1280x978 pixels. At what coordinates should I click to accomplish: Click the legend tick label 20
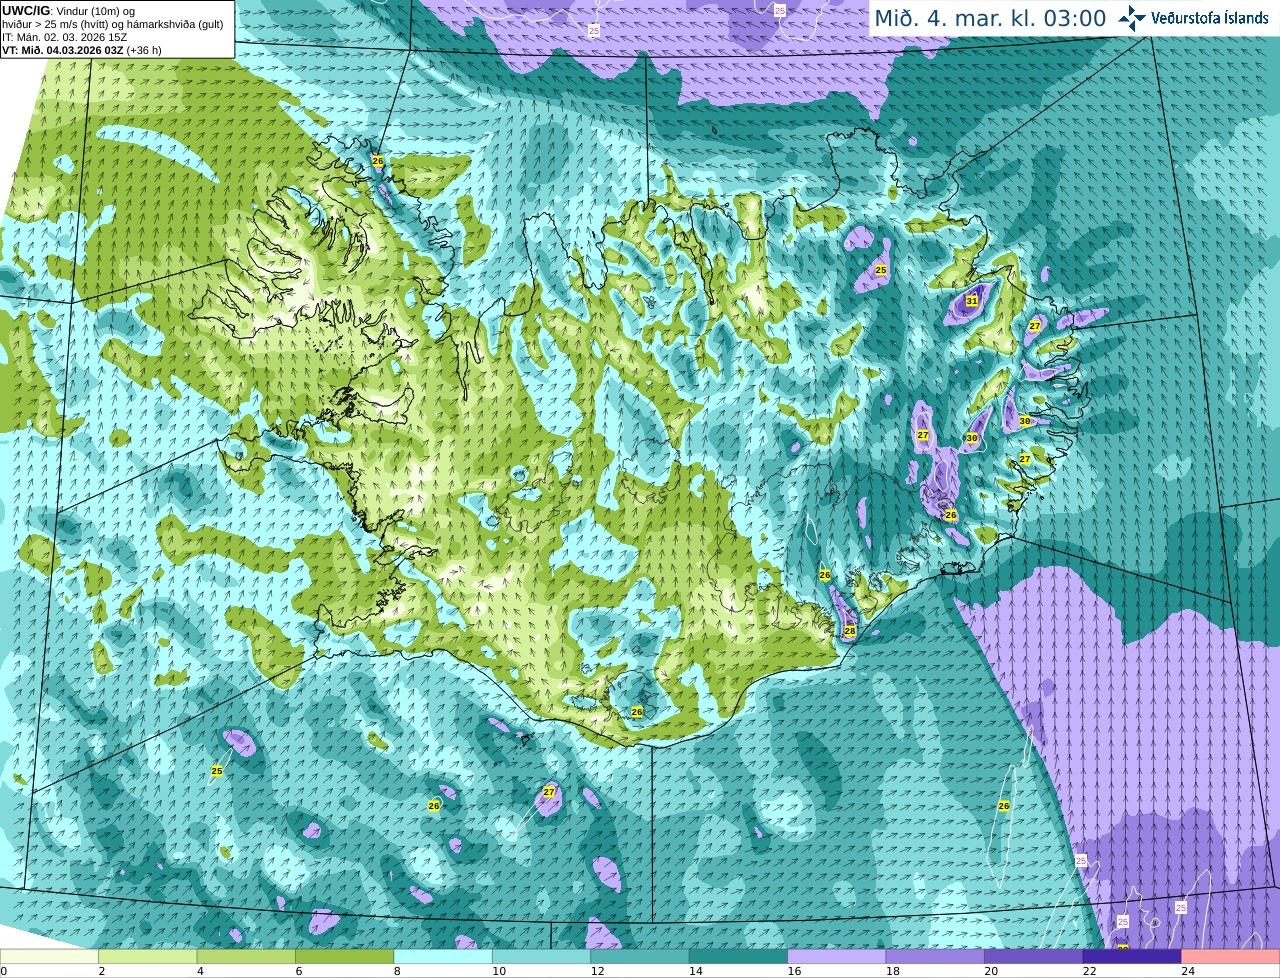click(991, 971)
